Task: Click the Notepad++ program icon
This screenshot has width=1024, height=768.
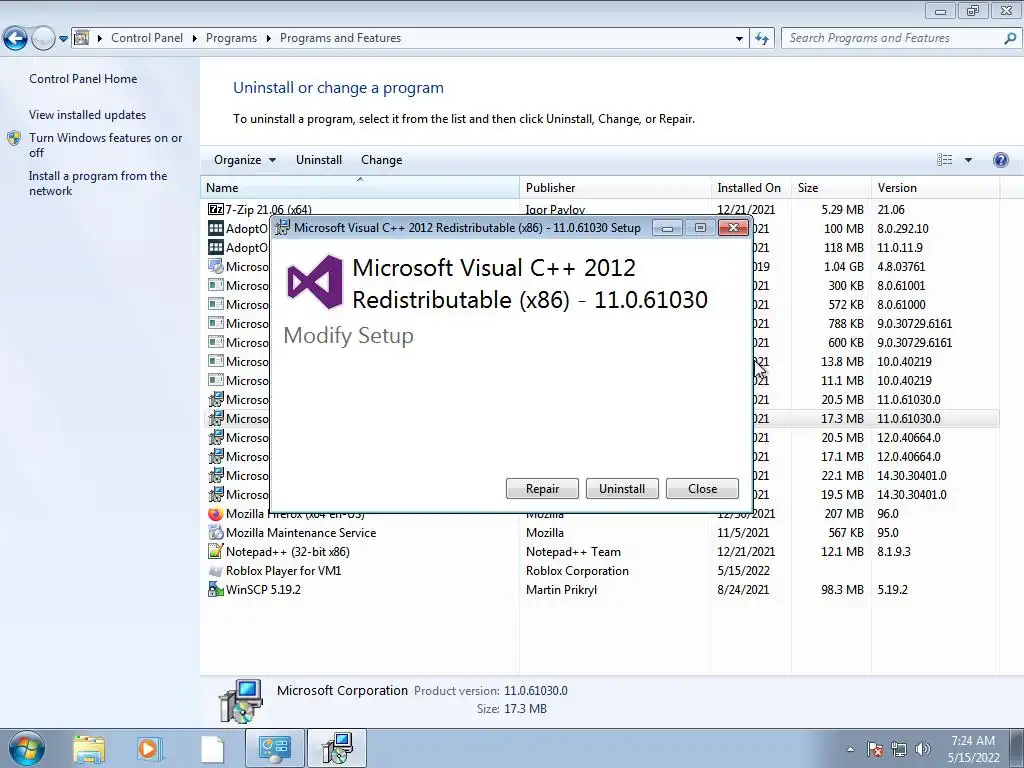Action: click(x=216, y=552)
